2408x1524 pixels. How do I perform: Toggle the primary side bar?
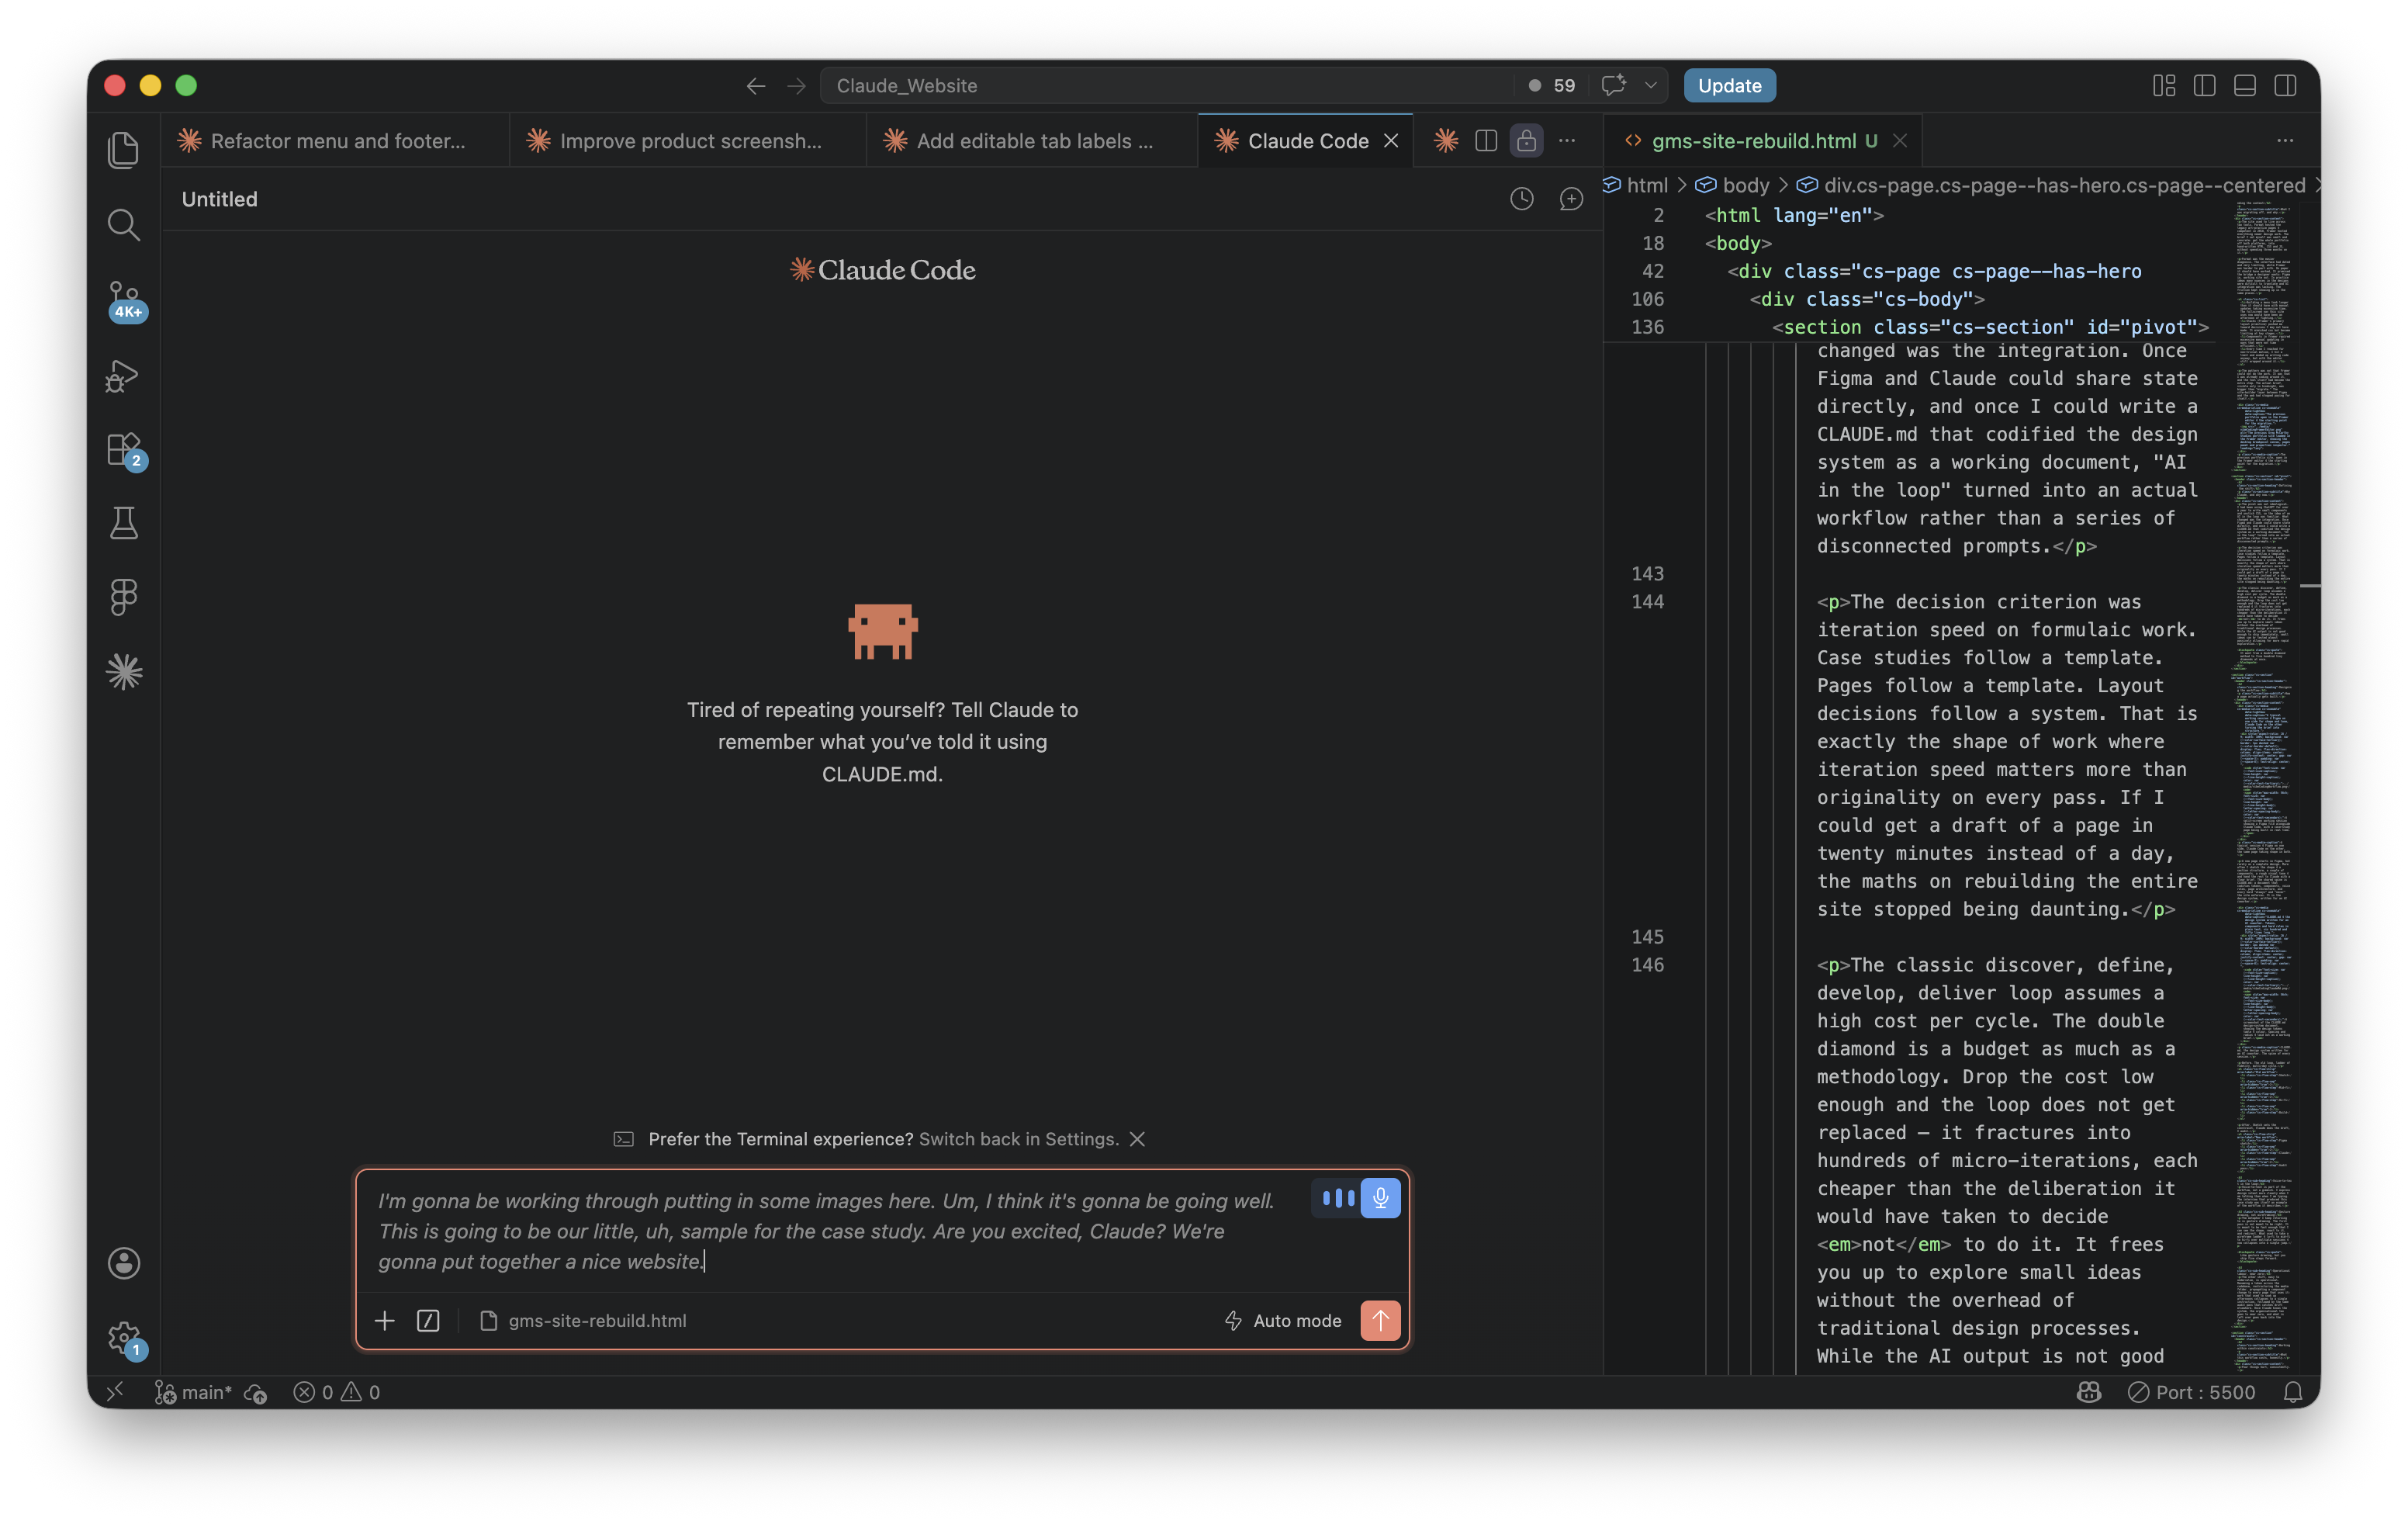pyautogui.click(x=2204, y=86)
